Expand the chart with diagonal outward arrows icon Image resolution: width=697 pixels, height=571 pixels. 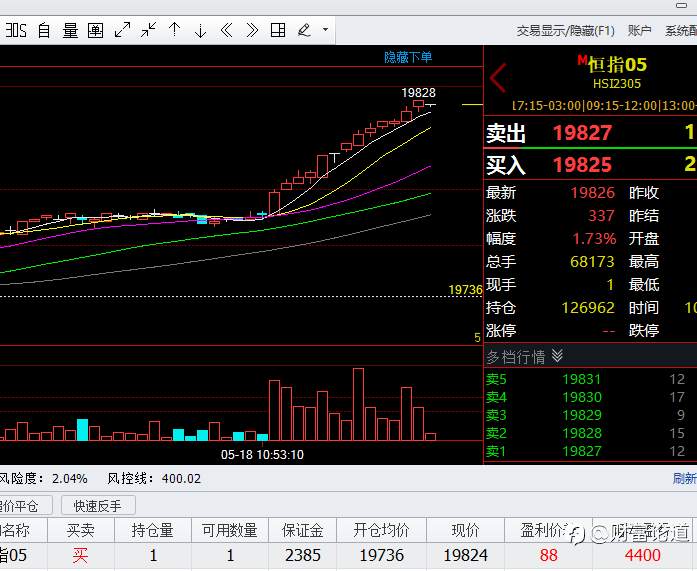[x=122, y=30]
